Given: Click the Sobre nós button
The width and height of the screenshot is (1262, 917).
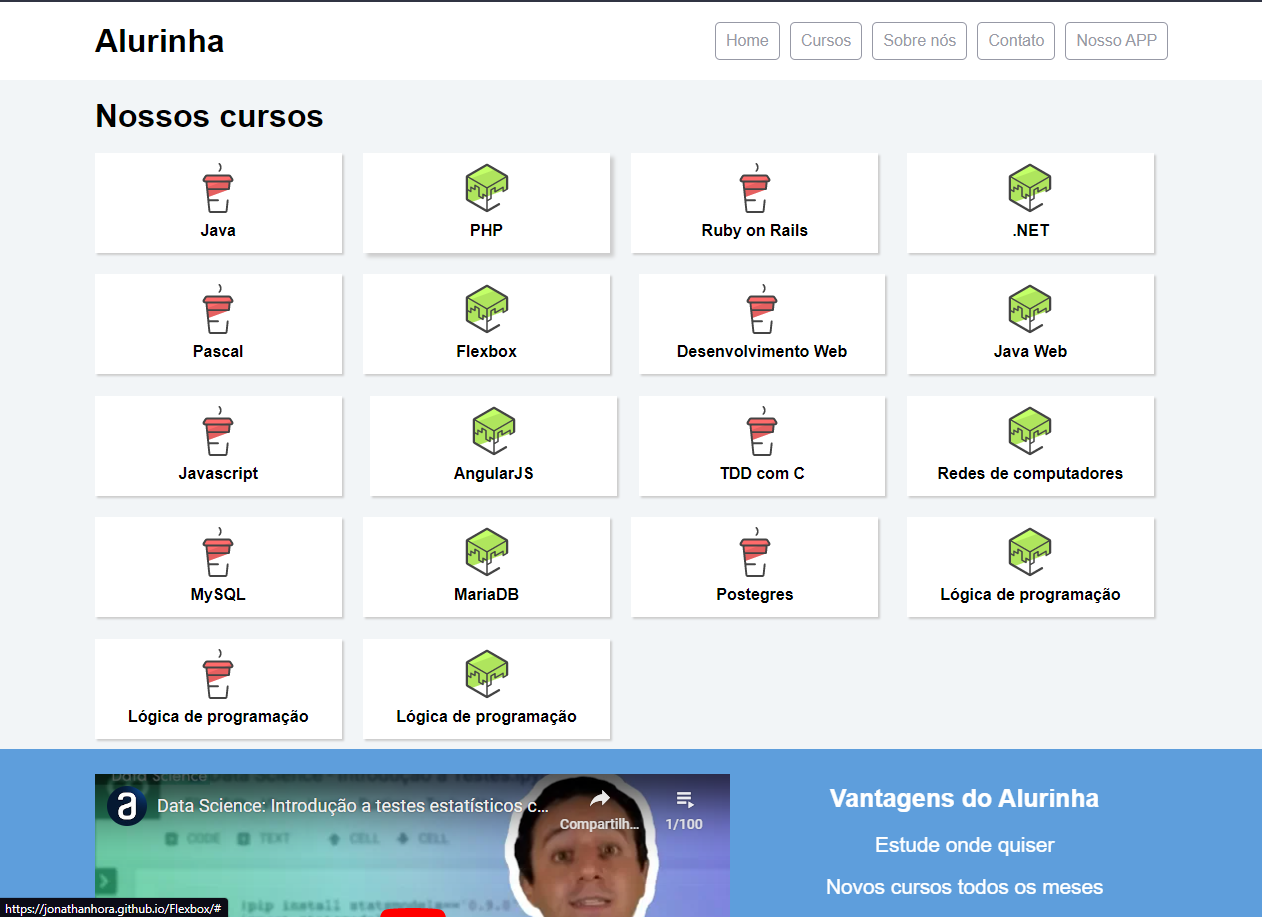Looking at the screenshot, I should pyautogui.click(x=919, y=40).
